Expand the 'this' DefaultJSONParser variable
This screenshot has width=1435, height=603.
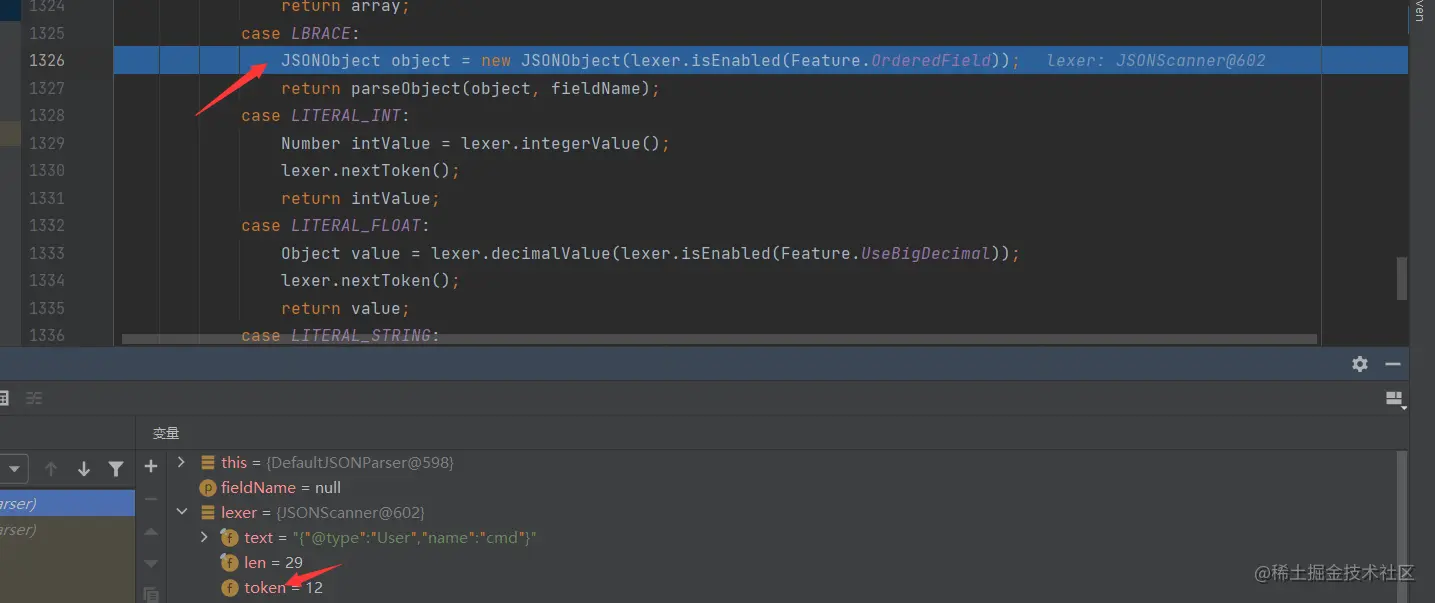[181, 462]
